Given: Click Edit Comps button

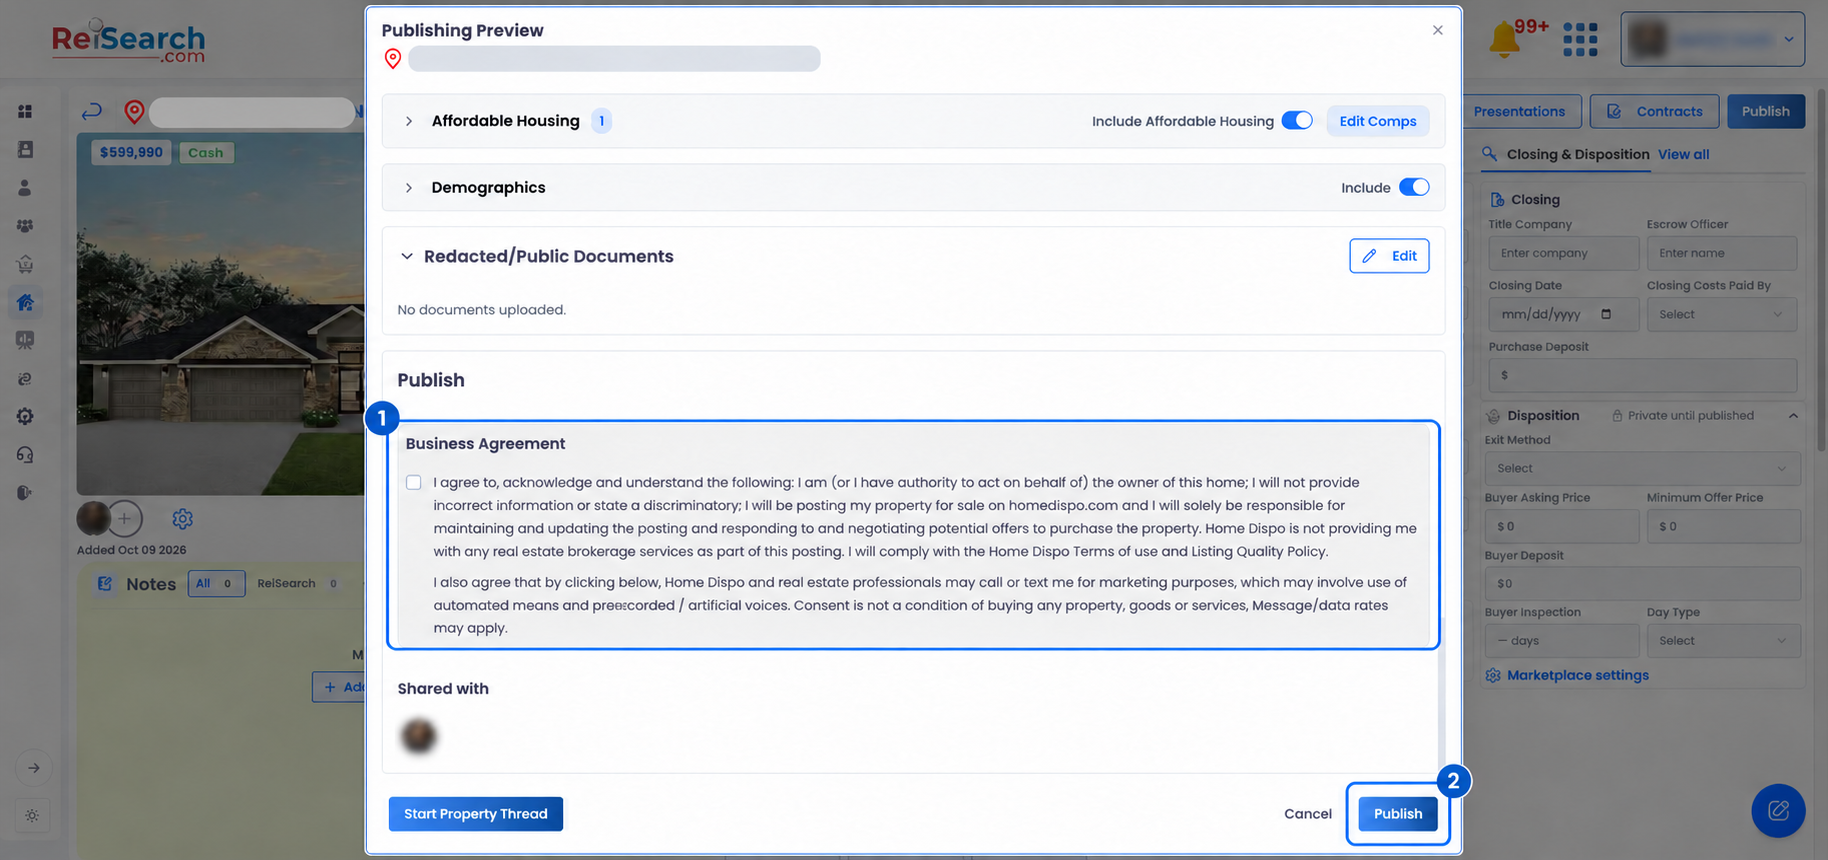Looking at the screenshot, I should click(x=1378, y=121).
